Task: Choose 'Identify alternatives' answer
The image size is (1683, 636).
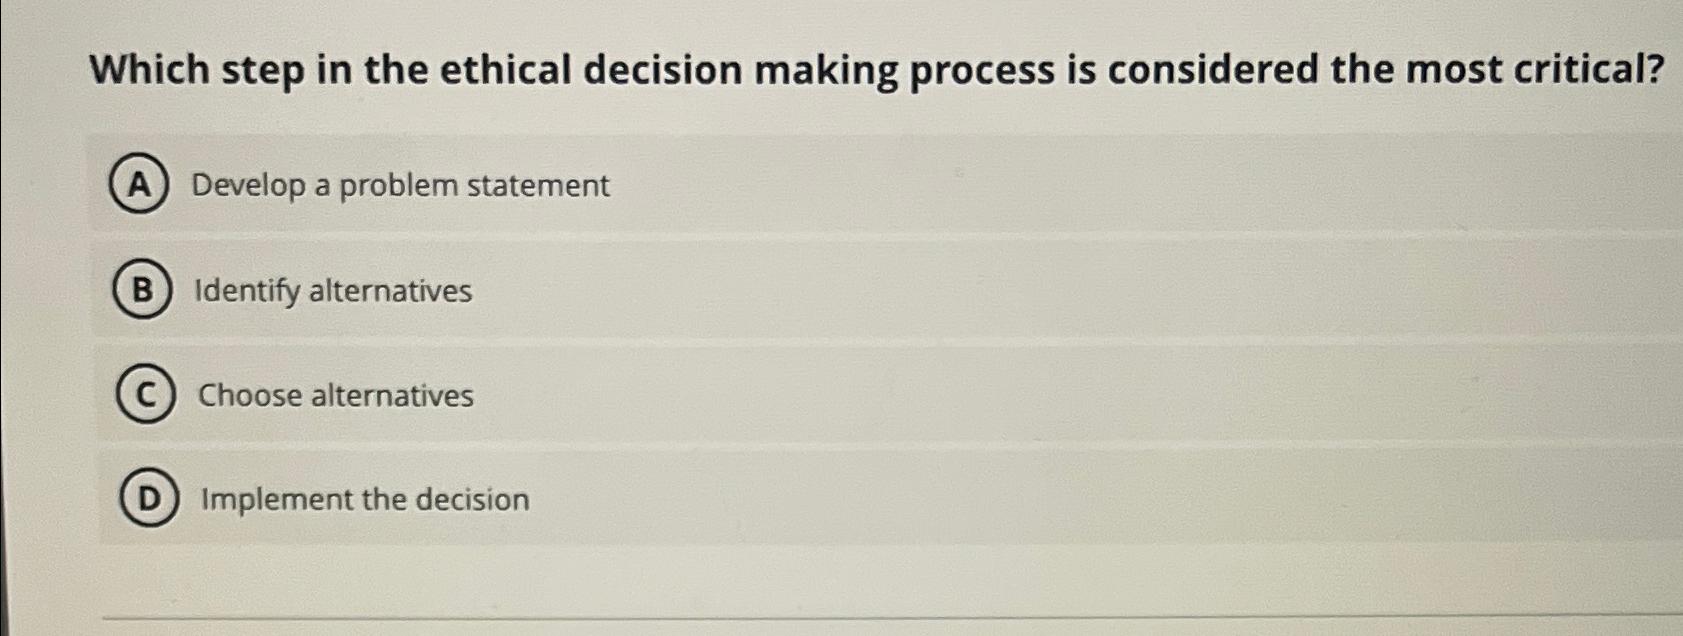Action: click(x=334, y=290)
